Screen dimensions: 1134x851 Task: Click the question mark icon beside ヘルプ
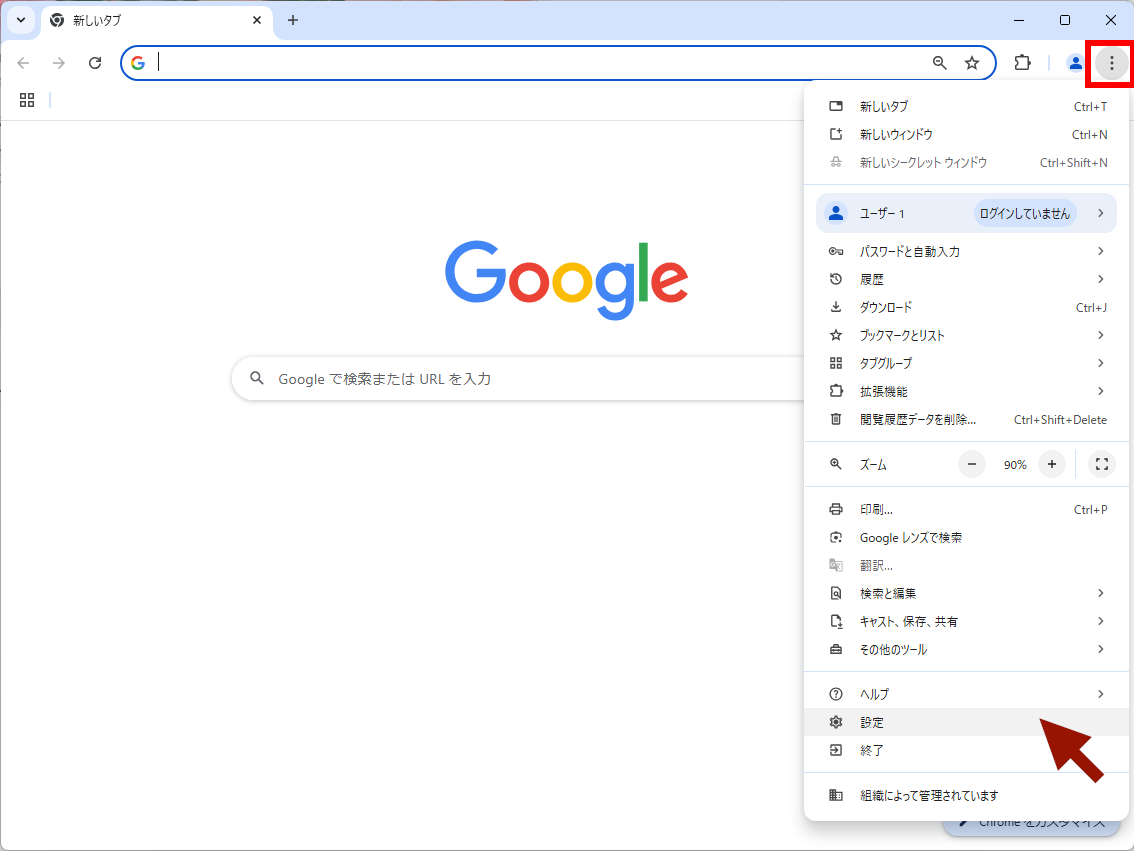click(x=836, y=694)
